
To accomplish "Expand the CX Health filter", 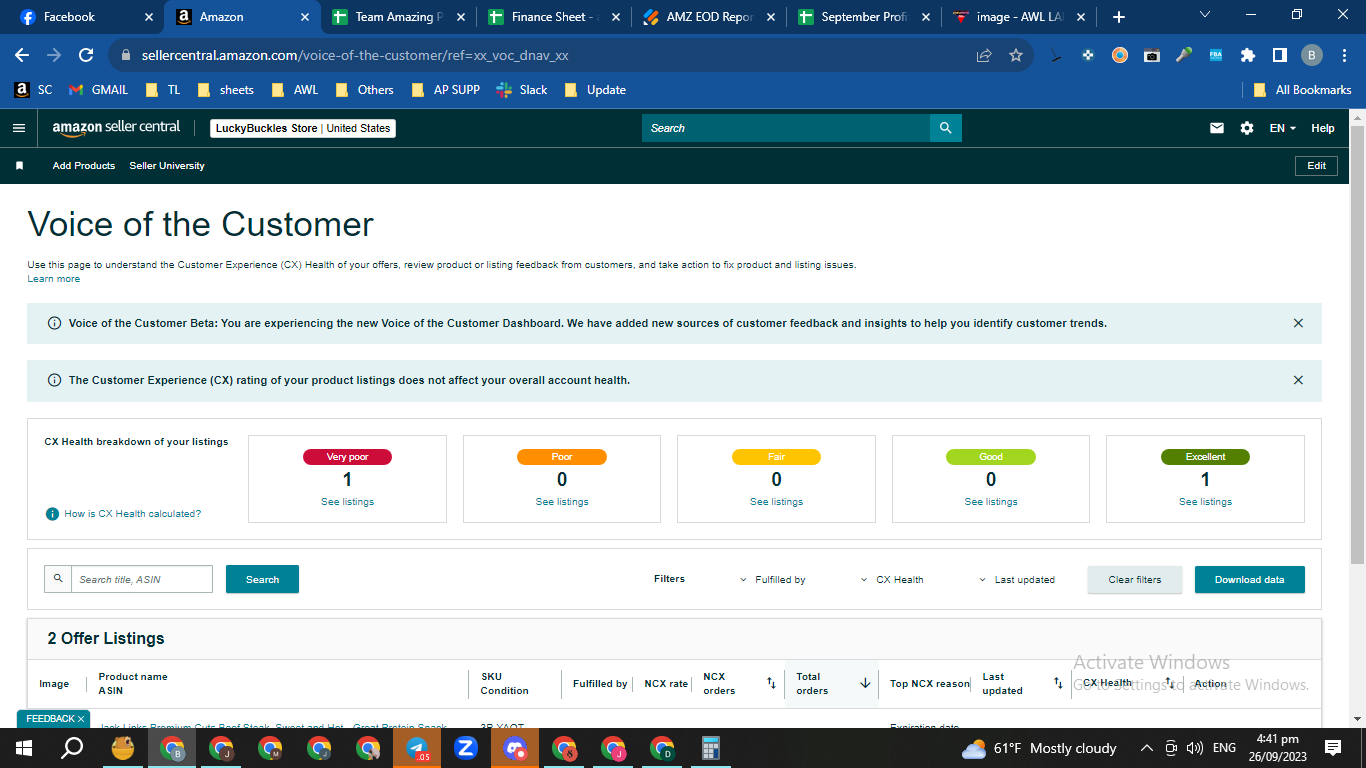I will [892, 580].
